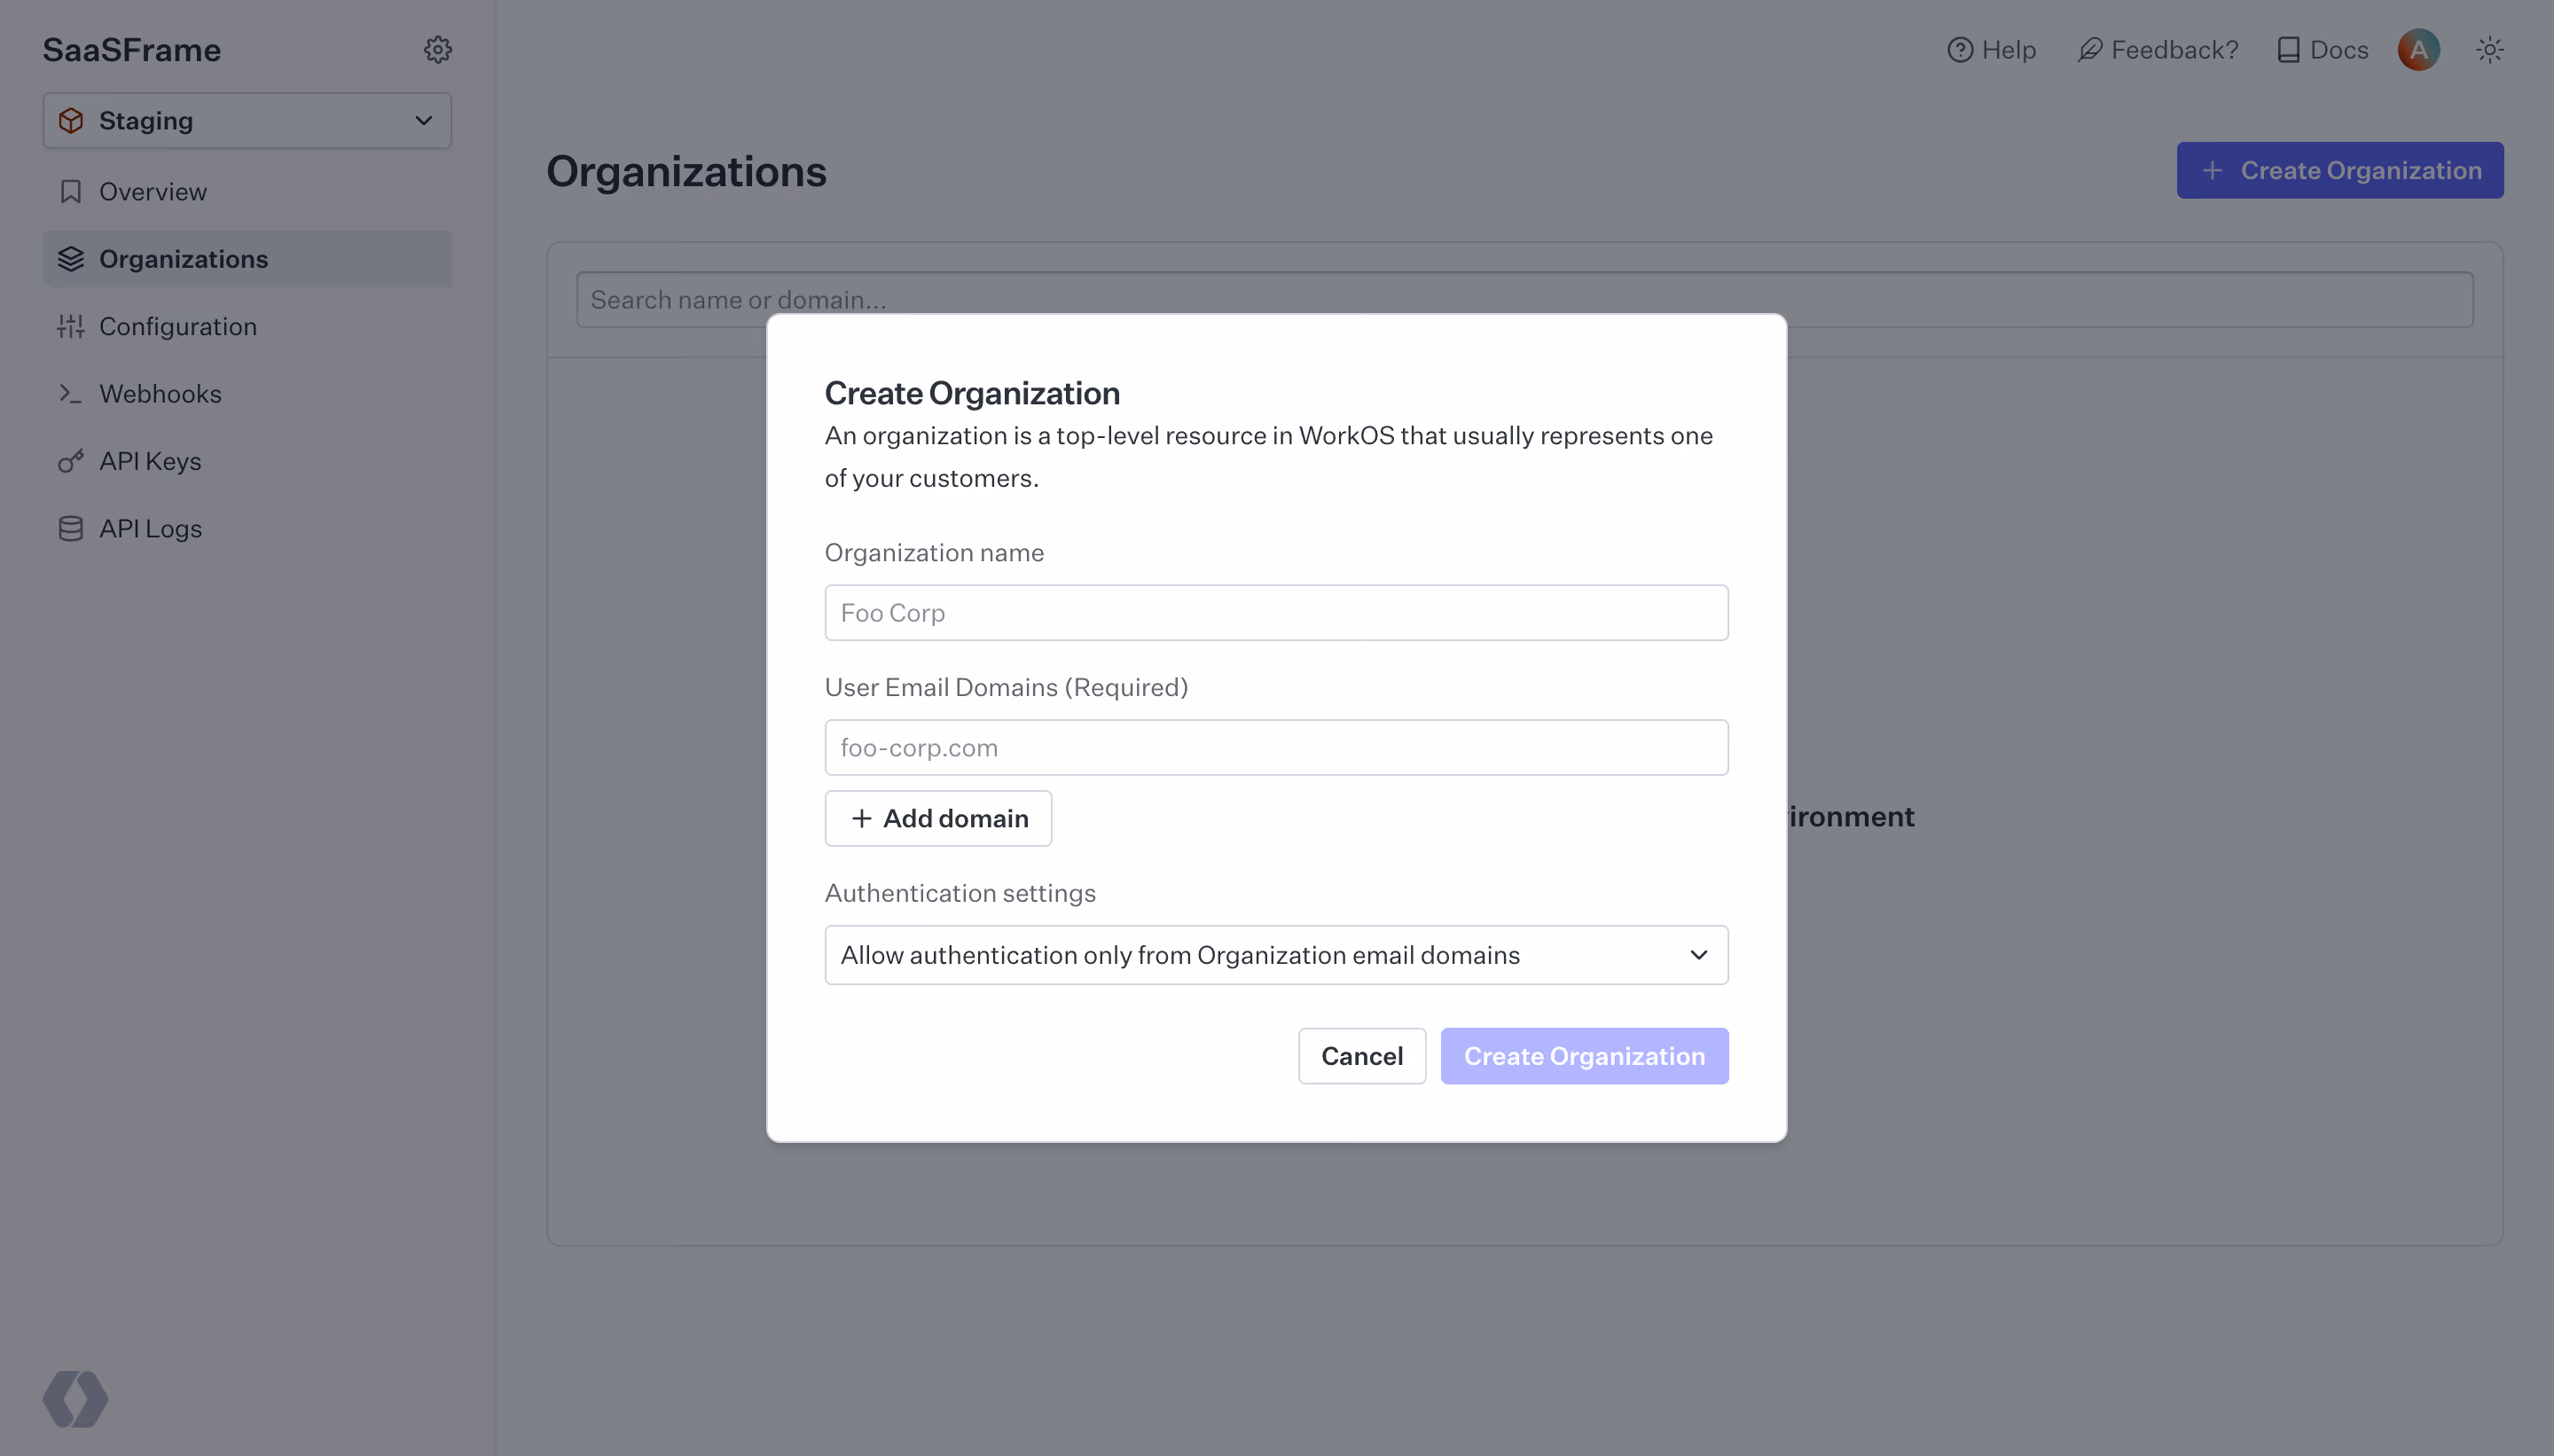2554x1456 pixels.
Task: Click the API Logs database icon
Action: pos(71,528)
